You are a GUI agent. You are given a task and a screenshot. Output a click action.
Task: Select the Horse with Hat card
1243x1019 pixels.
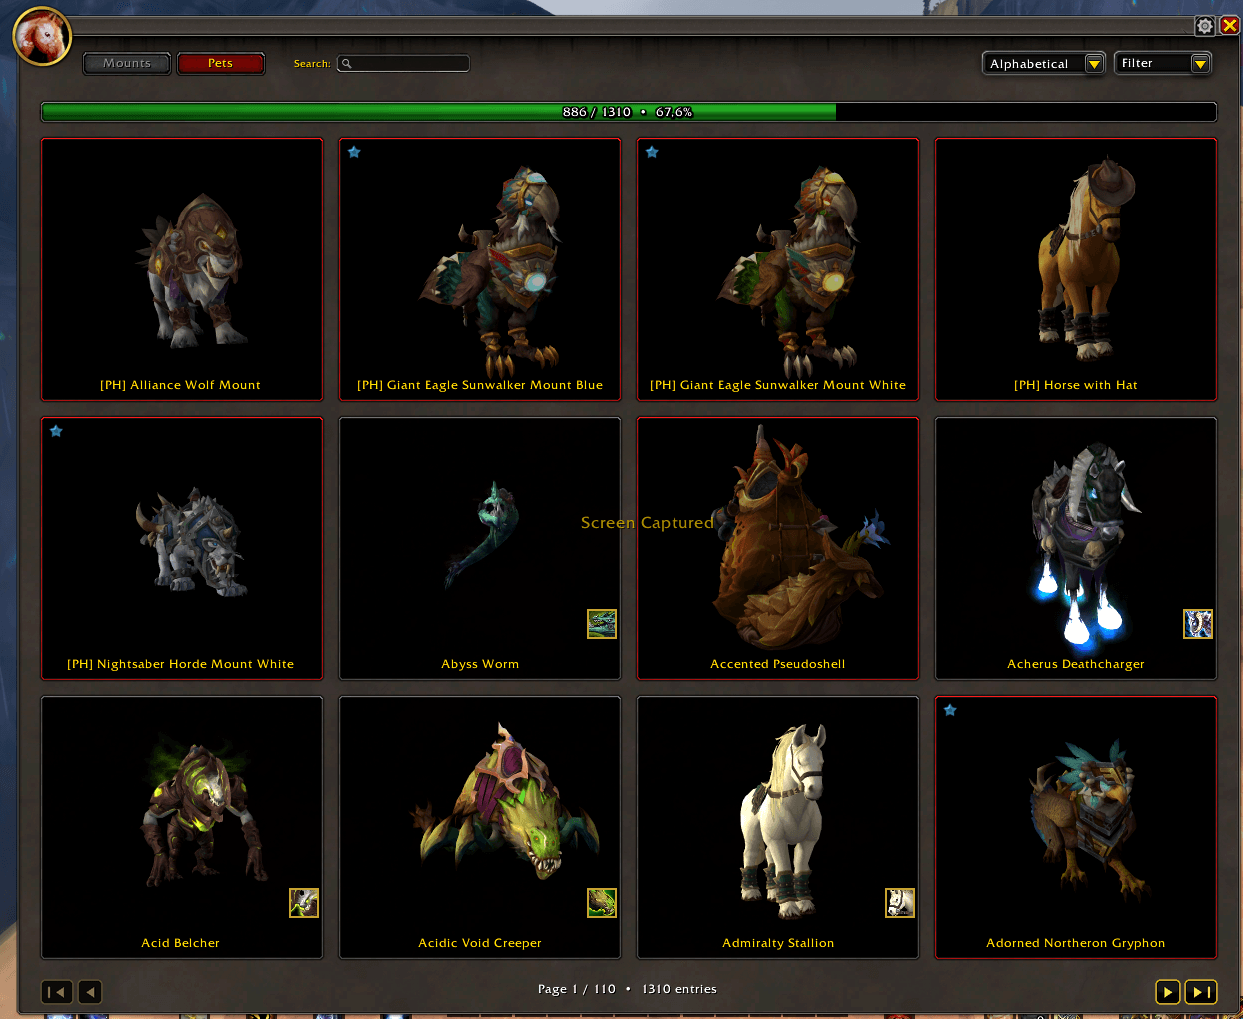[x=1076, y=269]
